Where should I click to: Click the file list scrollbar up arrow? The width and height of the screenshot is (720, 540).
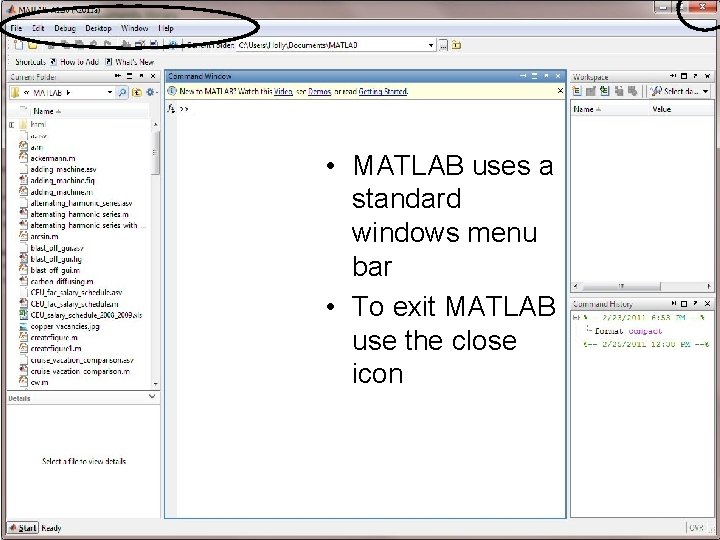(x=156, y=124)
